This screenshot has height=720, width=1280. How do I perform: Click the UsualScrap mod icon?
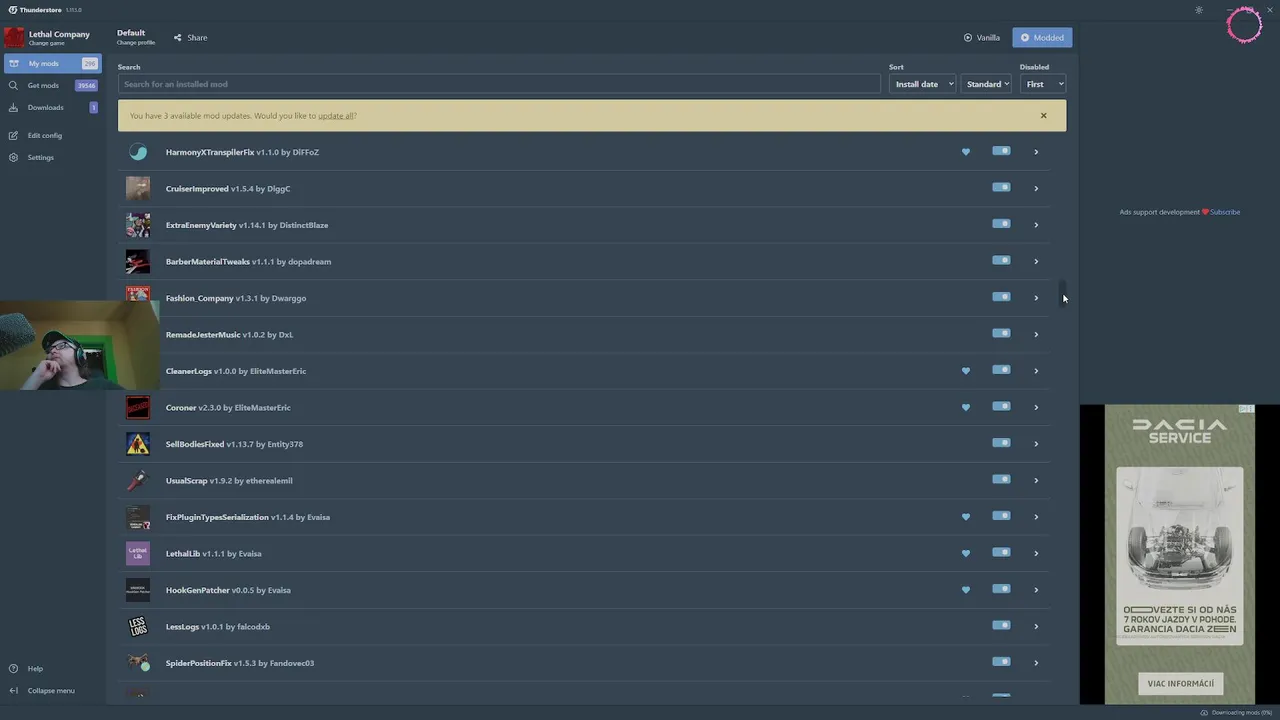[138, 480]
